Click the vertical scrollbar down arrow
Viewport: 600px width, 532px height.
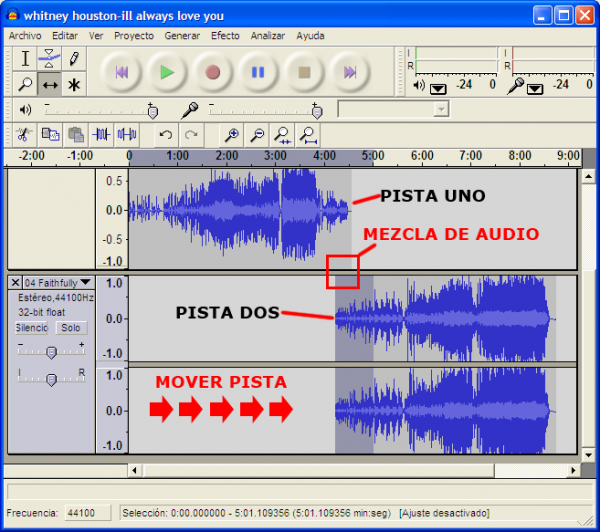point(588,455)
